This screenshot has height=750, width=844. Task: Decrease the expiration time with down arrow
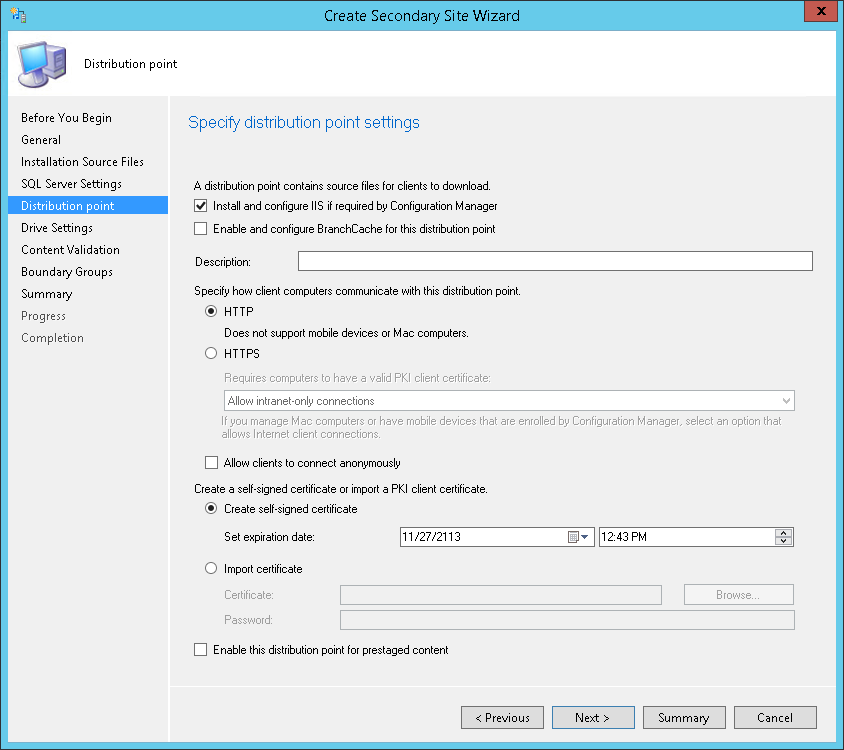[x=784, y=541]
